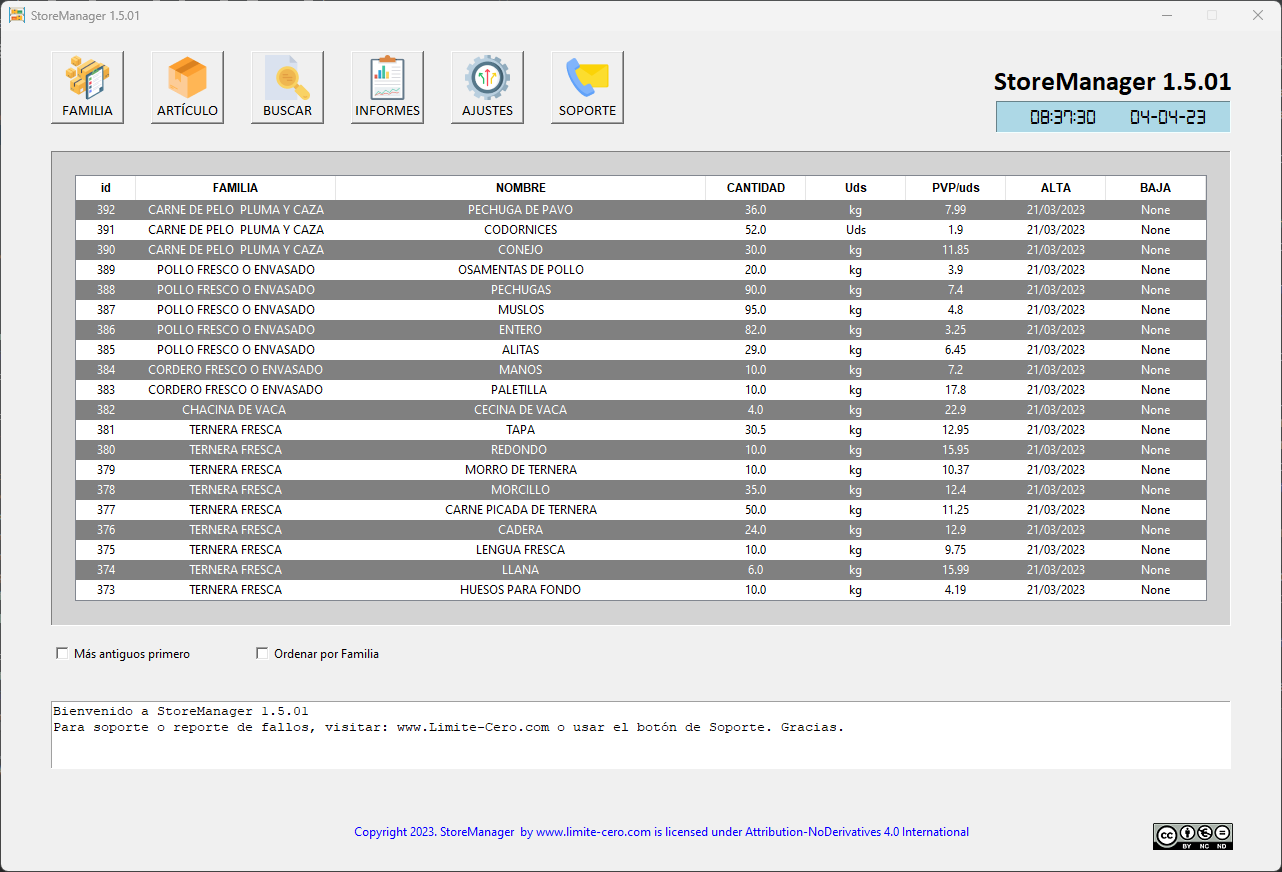Select the LLANA row

click(641, 570)
